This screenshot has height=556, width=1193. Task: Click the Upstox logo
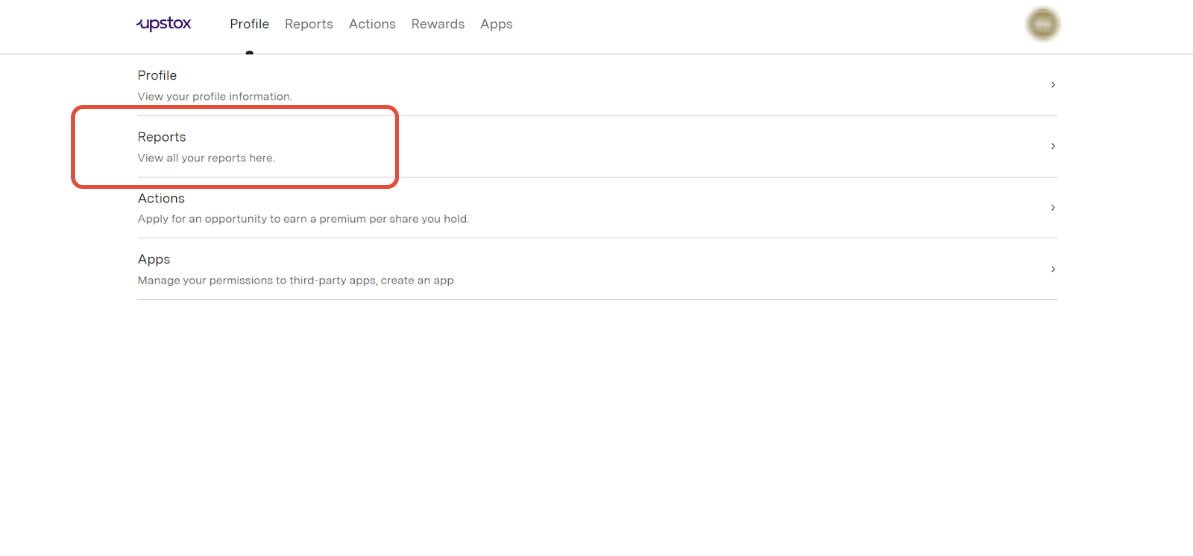(x=163, y=24)
